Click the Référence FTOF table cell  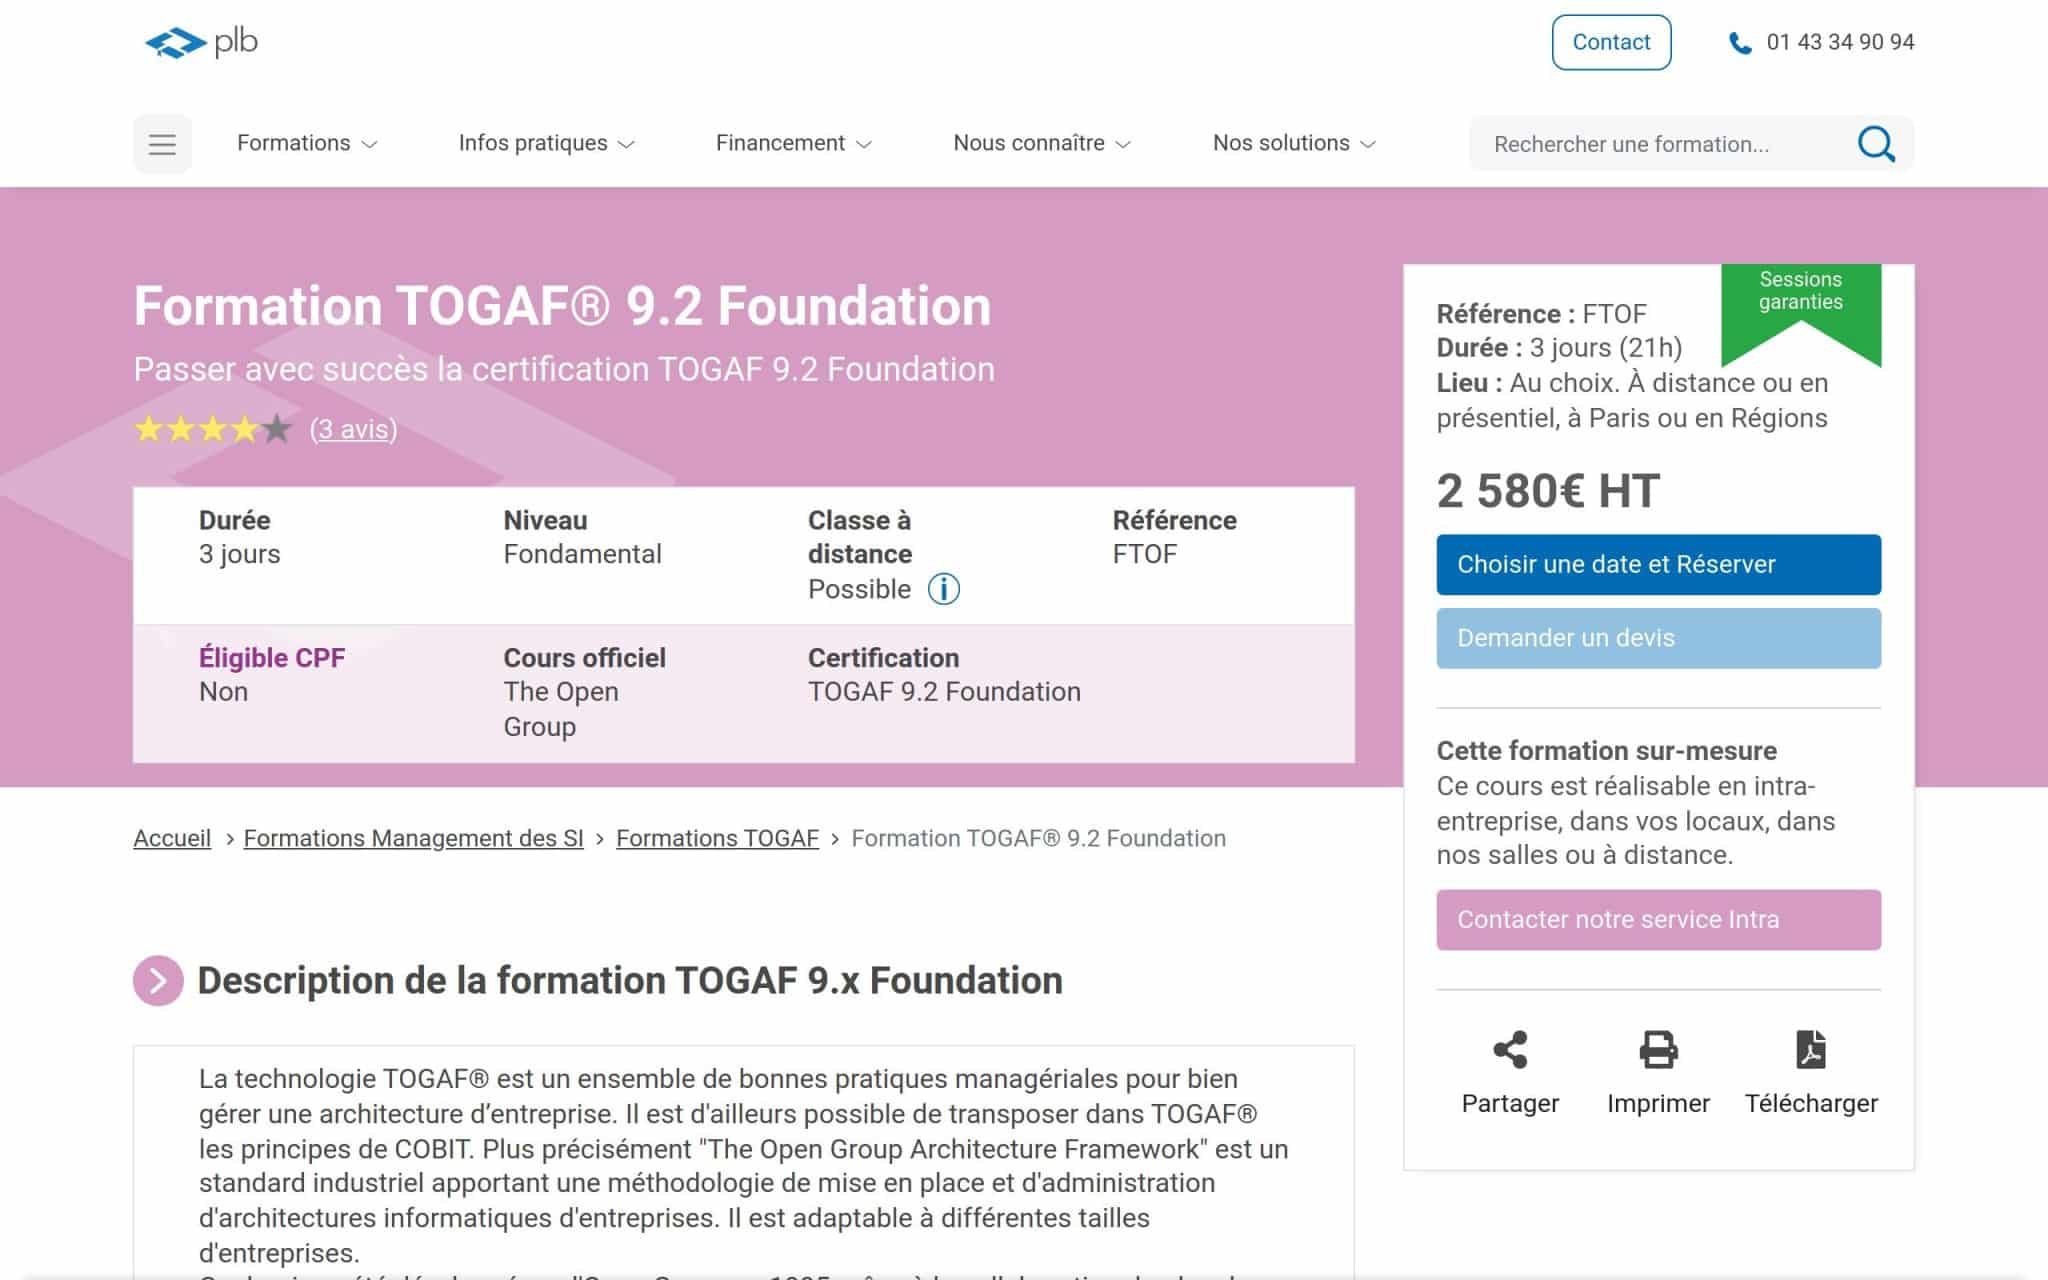(x=1174, y=537)
